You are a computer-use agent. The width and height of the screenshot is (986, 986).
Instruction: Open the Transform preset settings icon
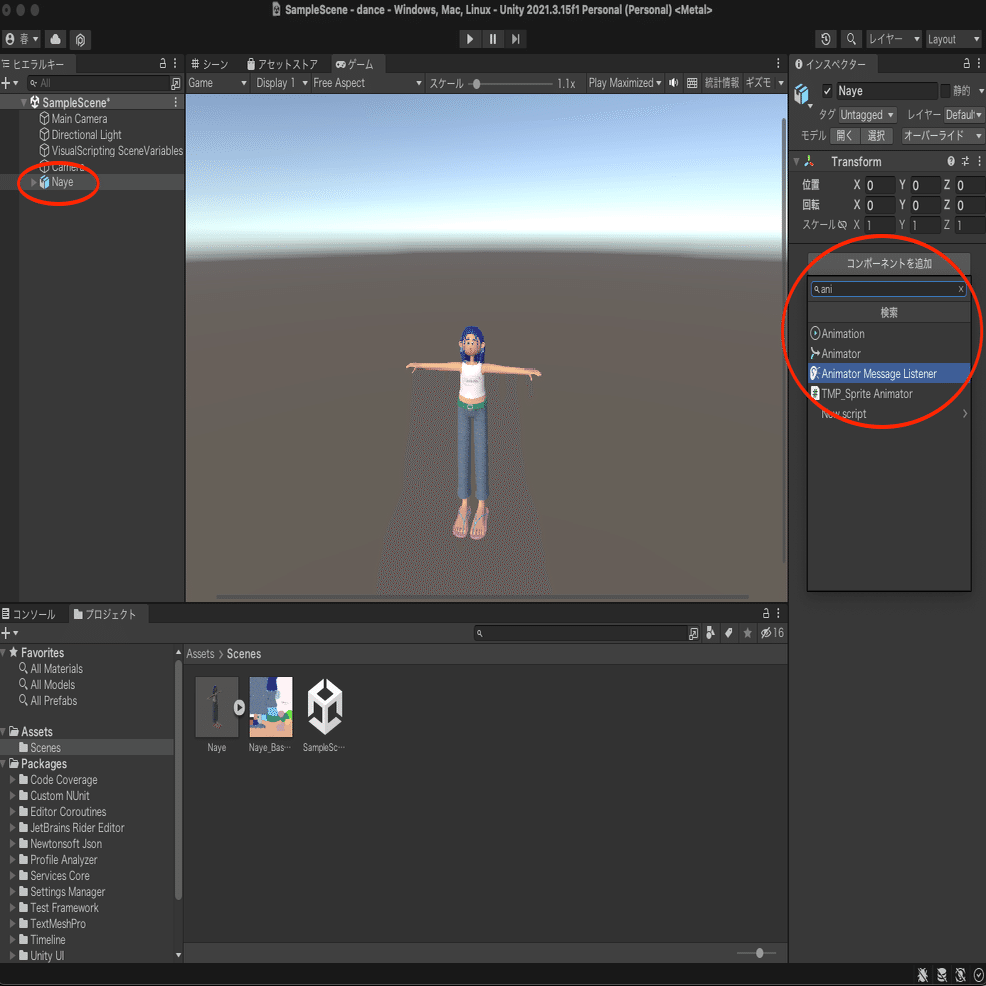965,162
